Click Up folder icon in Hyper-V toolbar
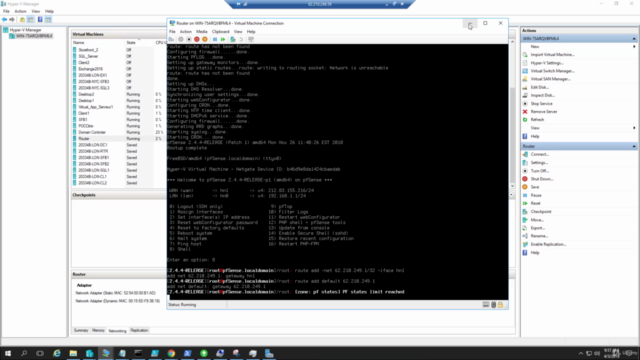The height and width of the screenshot is (360, 640). pyautogui.click(x=22, y=19)
